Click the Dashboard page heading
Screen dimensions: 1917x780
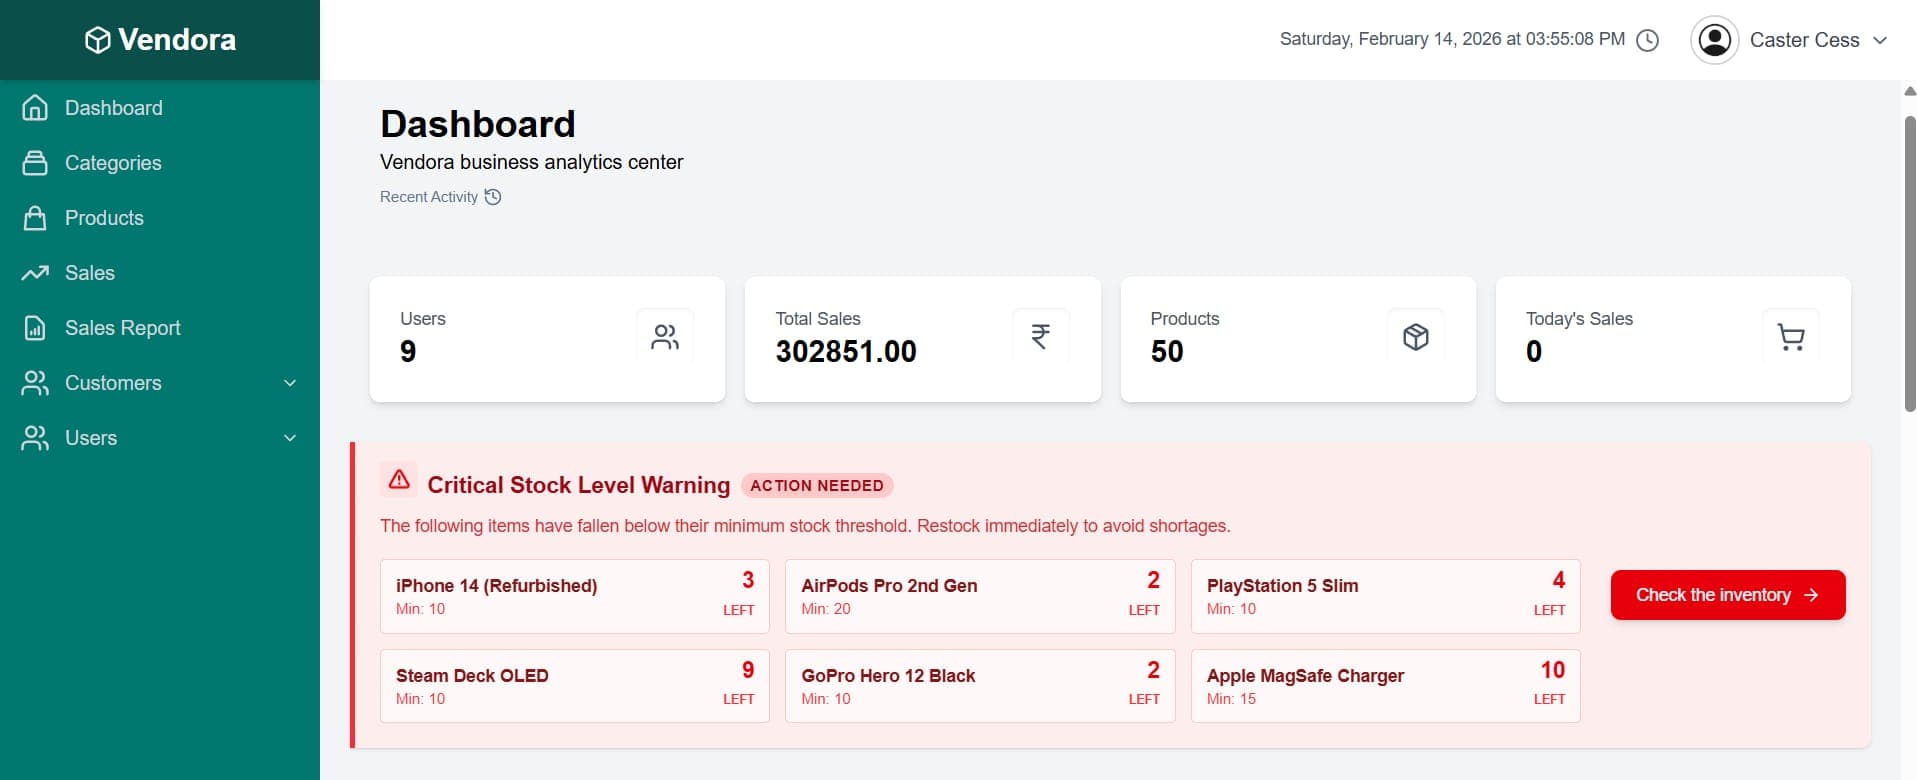(x=478, y=124)
